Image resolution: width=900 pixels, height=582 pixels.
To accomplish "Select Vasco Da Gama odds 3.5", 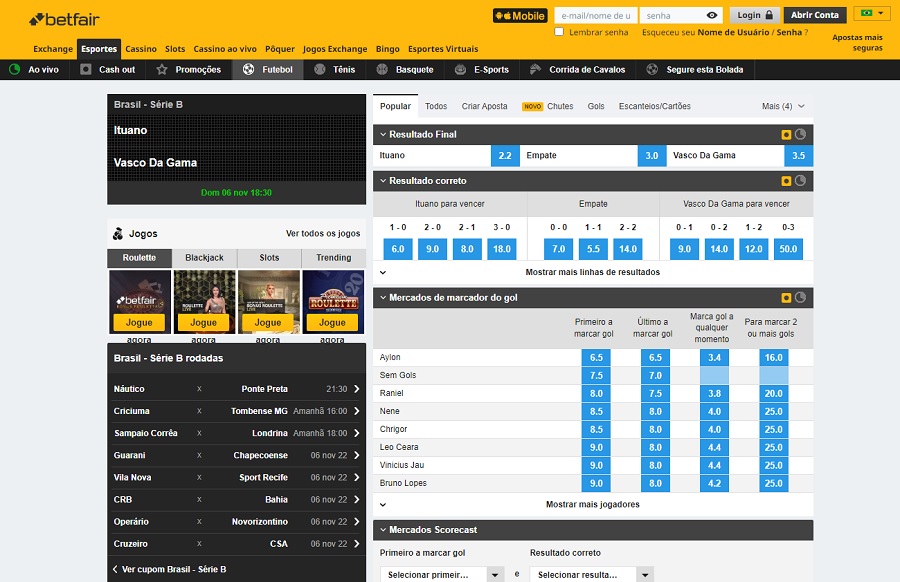I will point(798,156).
